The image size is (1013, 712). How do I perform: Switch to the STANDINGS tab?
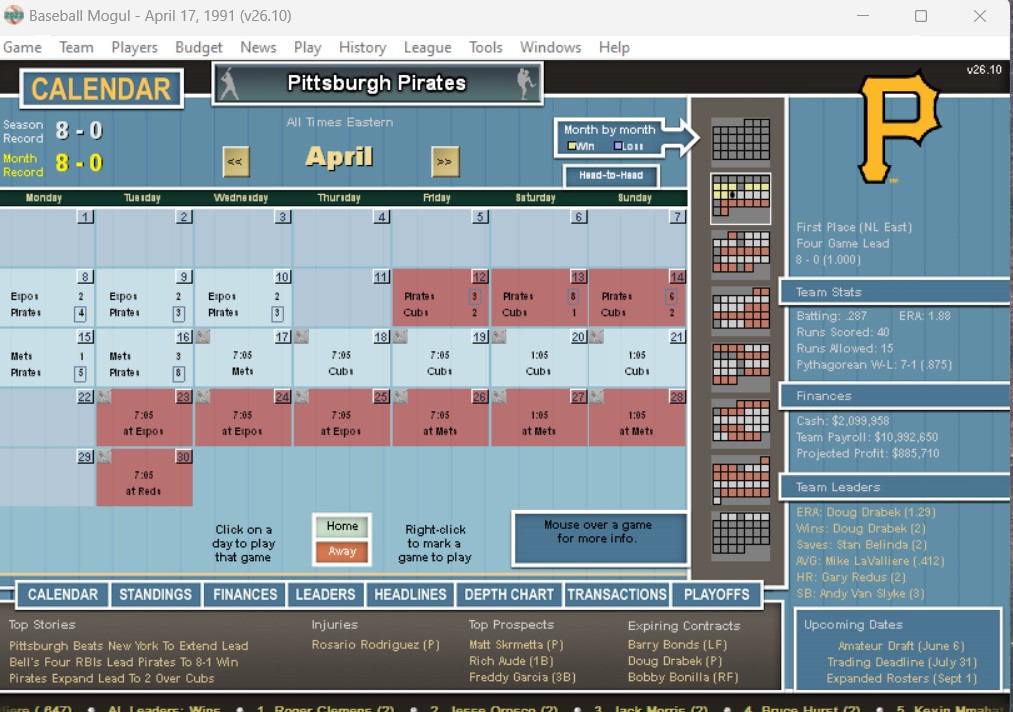[x=155, y=594]
